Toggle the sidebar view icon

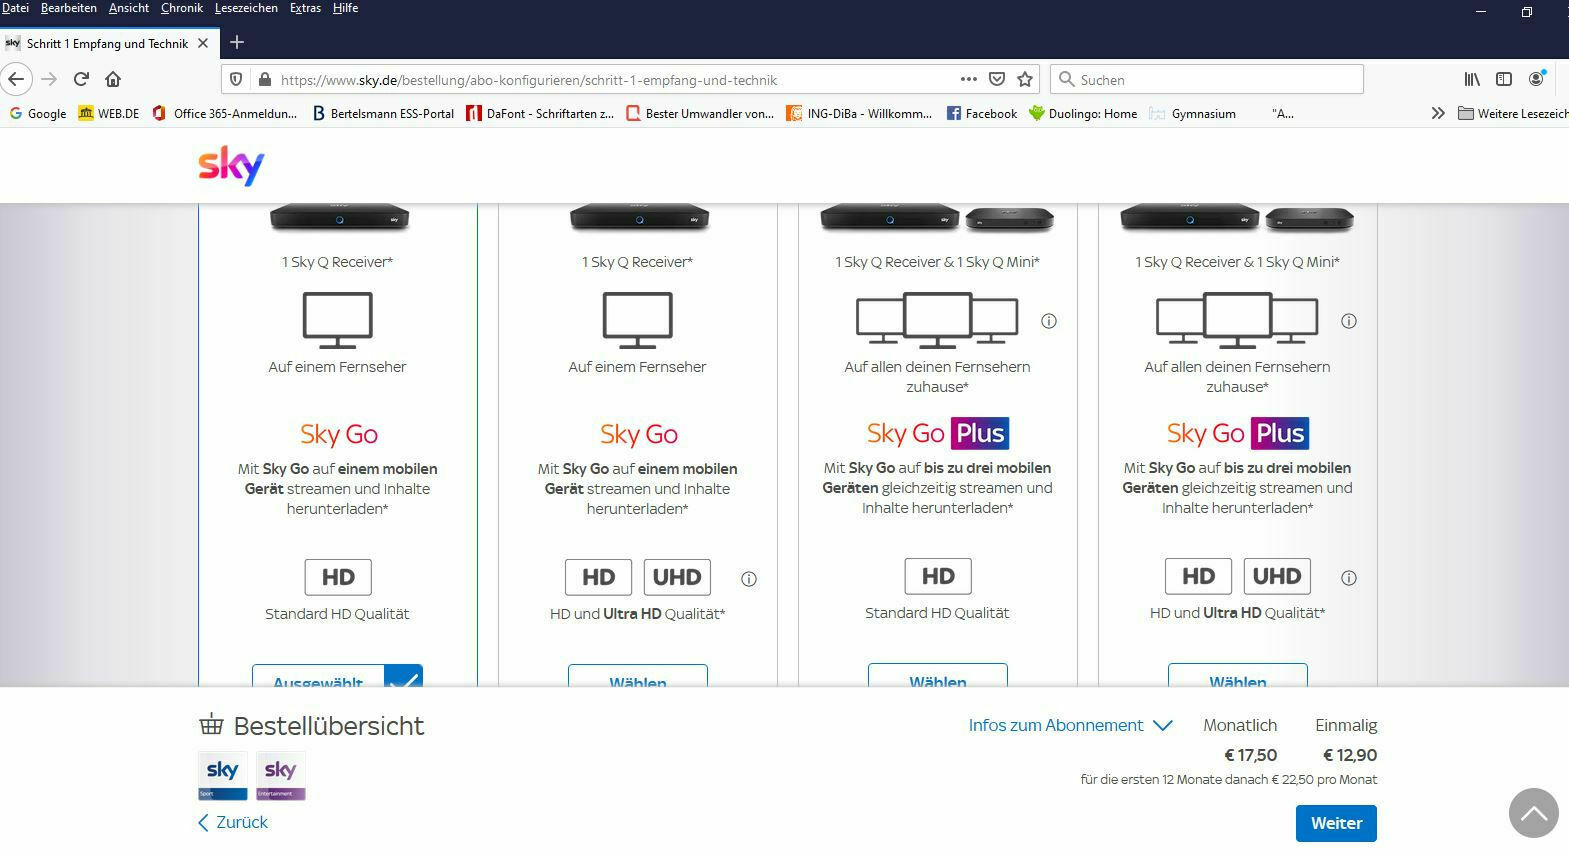tap(1503, 79)
